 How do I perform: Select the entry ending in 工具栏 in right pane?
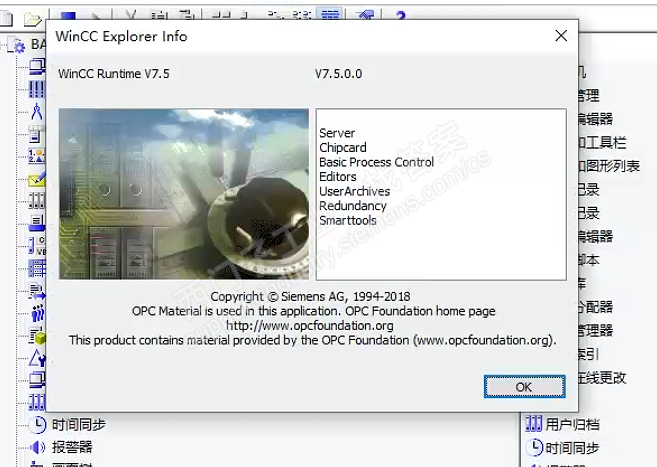point(603,142)
